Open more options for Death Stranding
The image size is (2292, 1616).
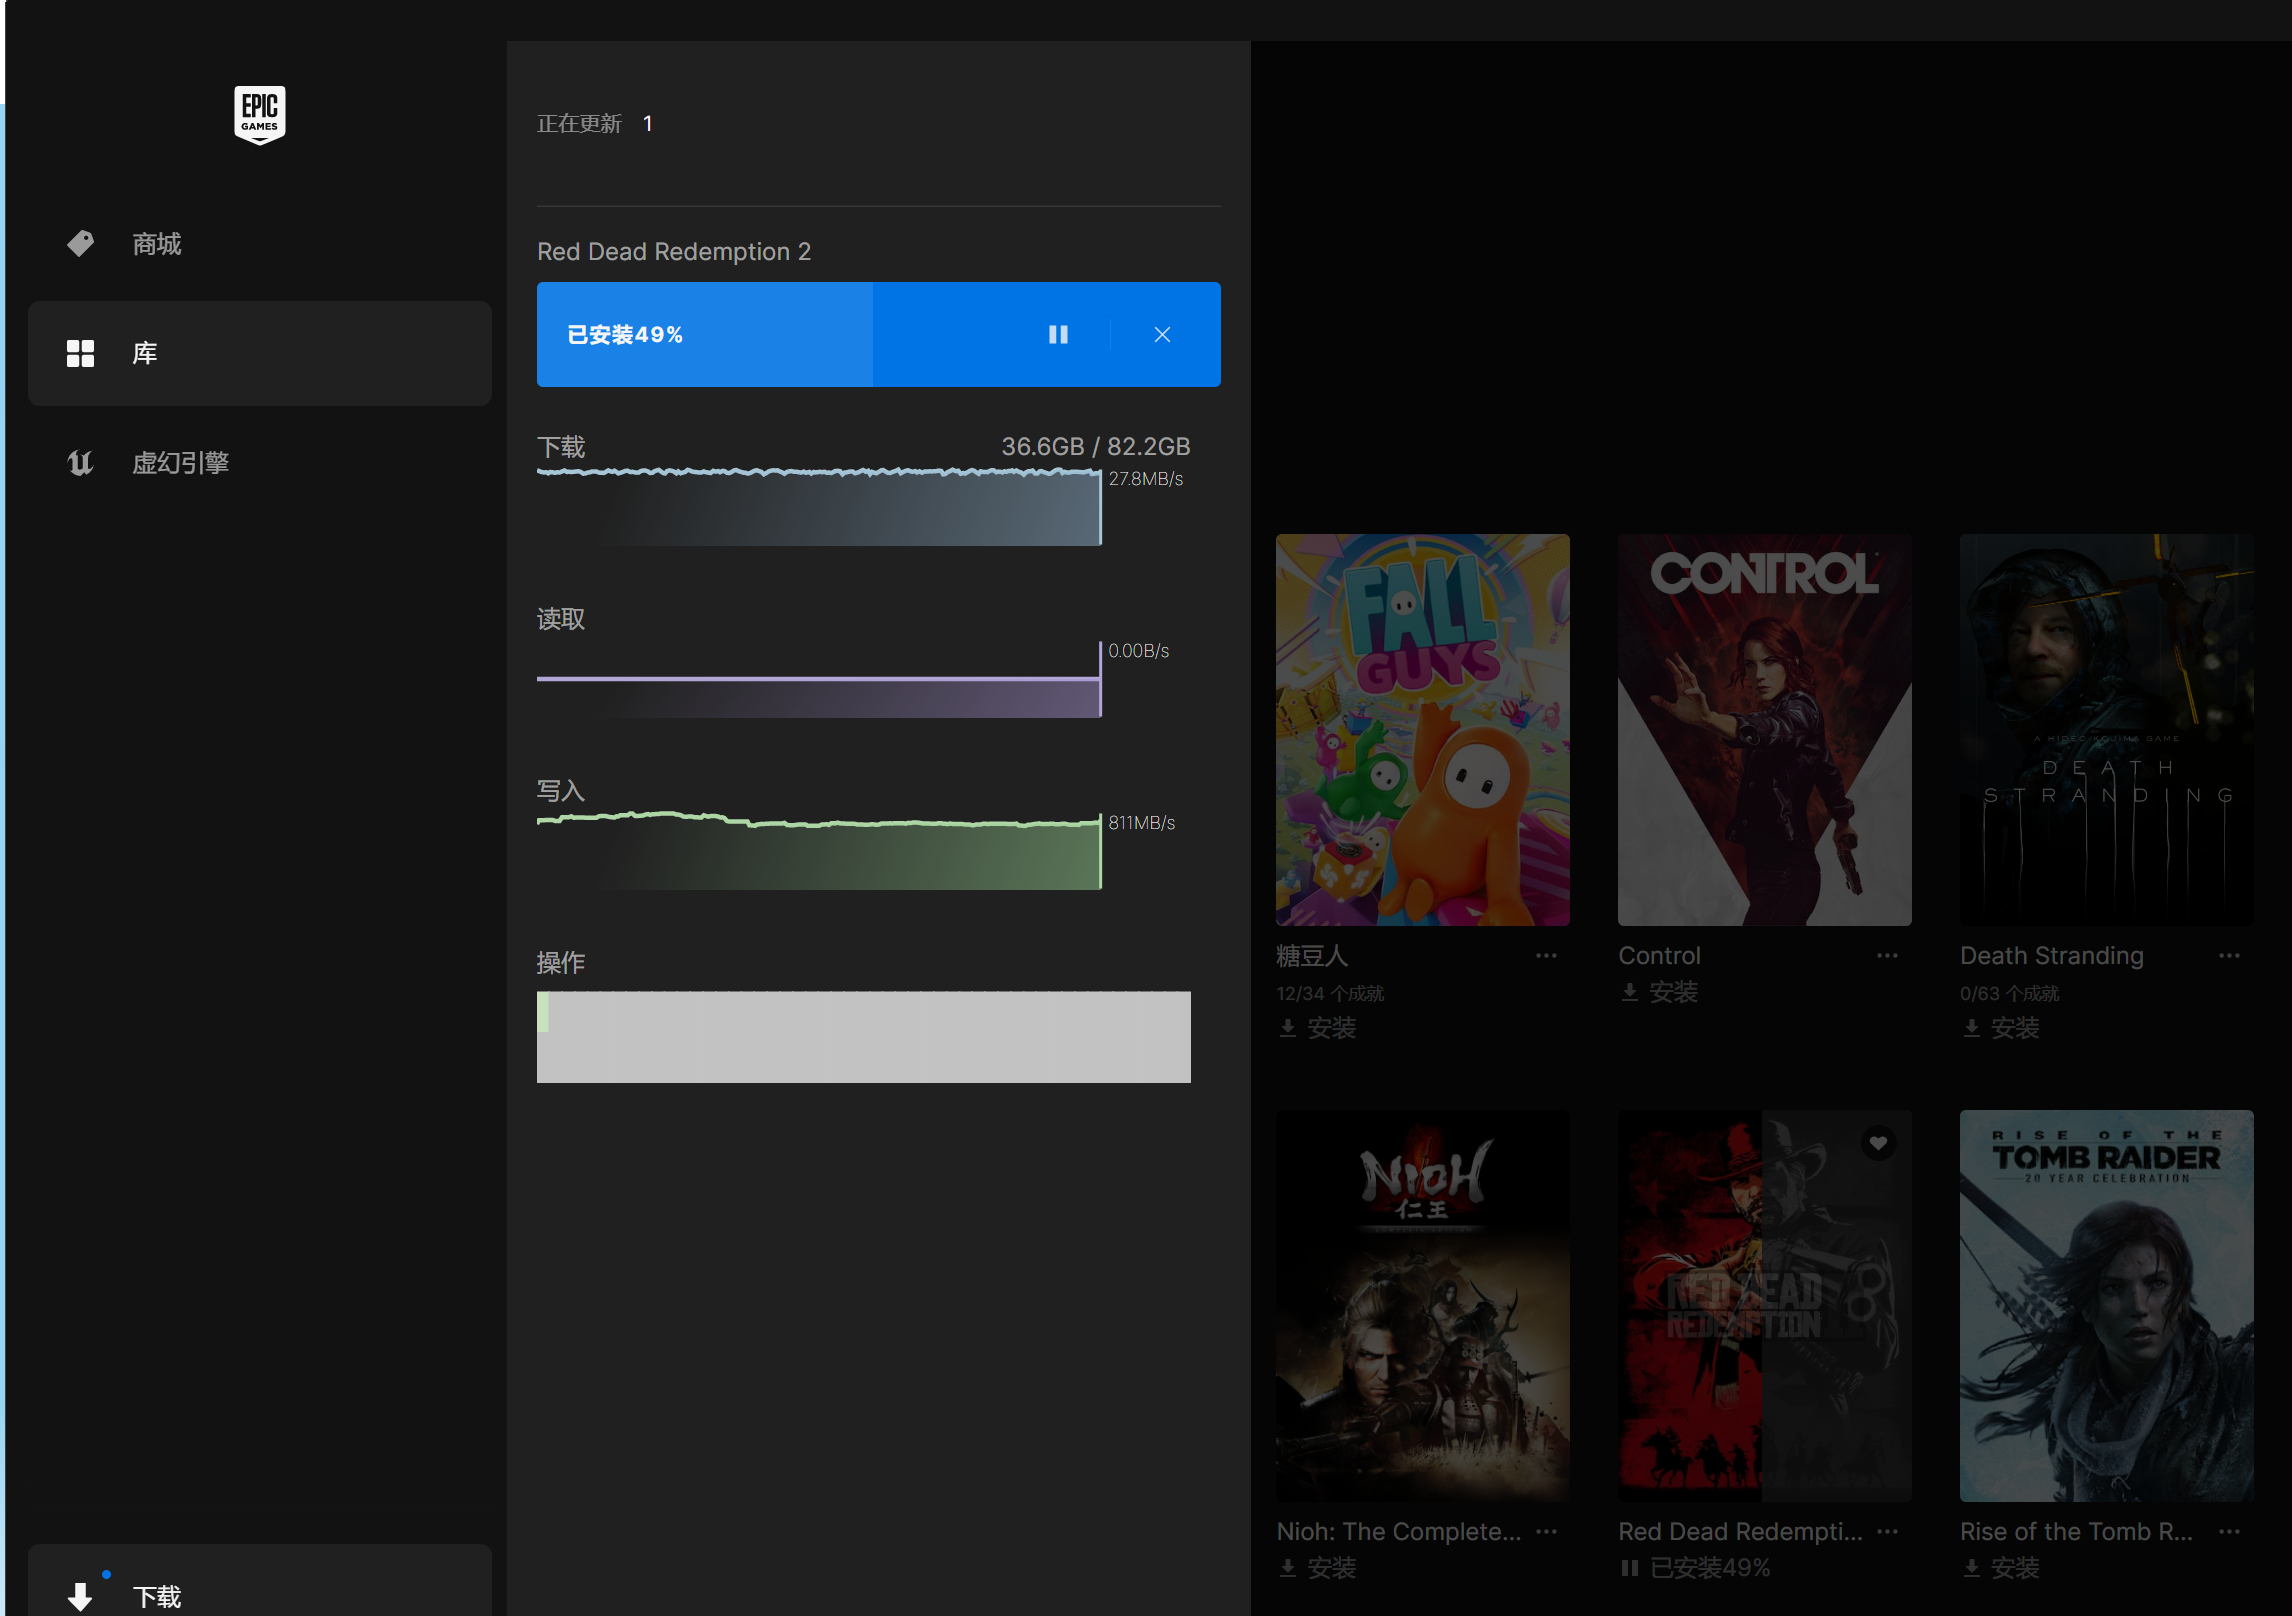(2230, 956)
